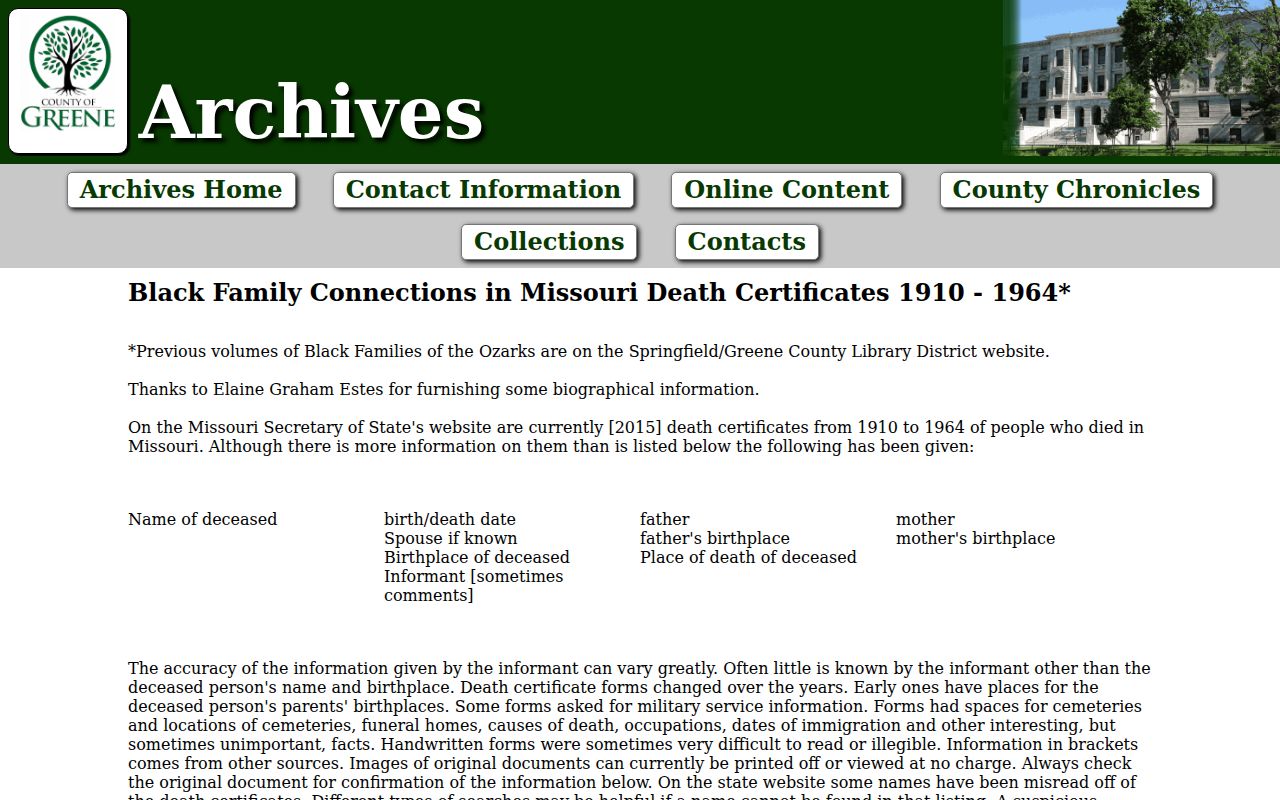Click the Missouri Secretary of State paragraph
Screen dimensions: 1280x800
click(636, 437)
